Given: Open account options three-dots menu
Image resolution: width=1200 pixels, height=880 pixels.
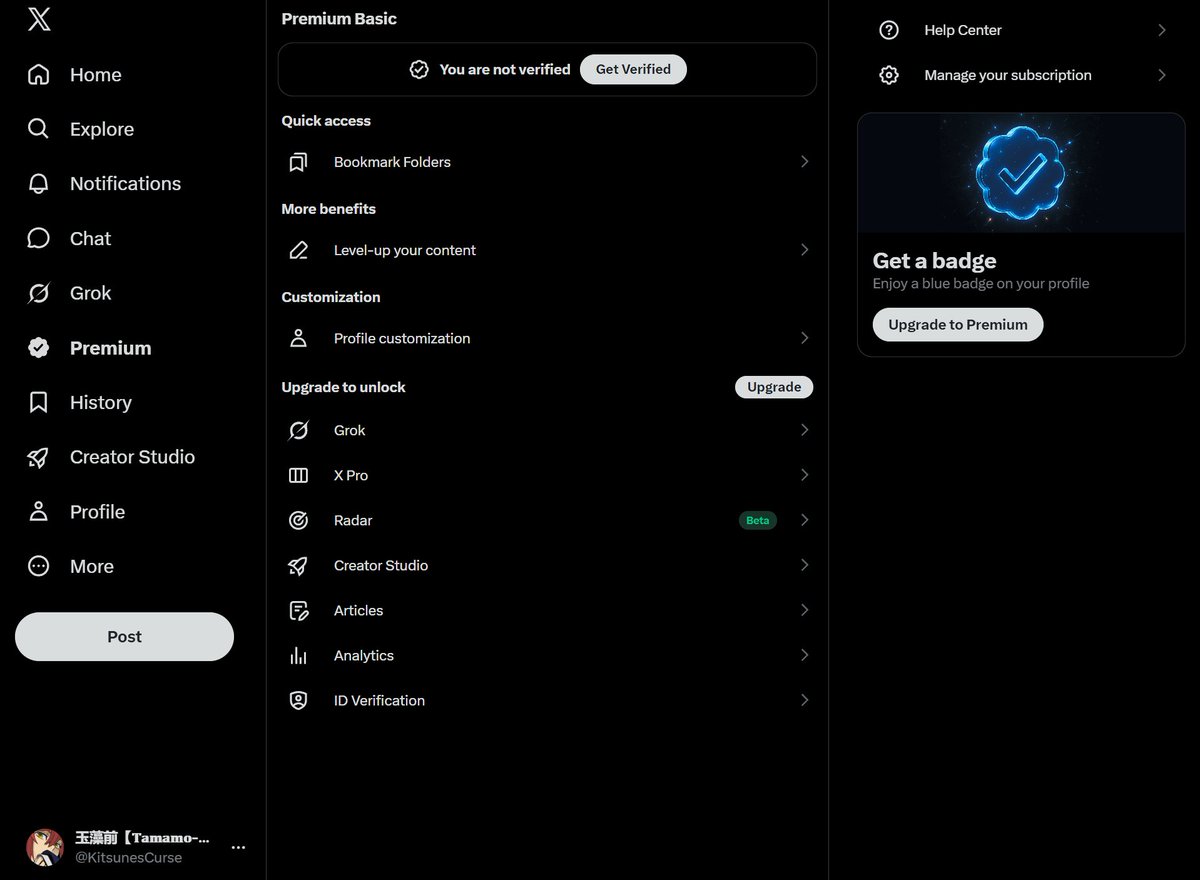Looking at the screenshot, I should (238, 847).
